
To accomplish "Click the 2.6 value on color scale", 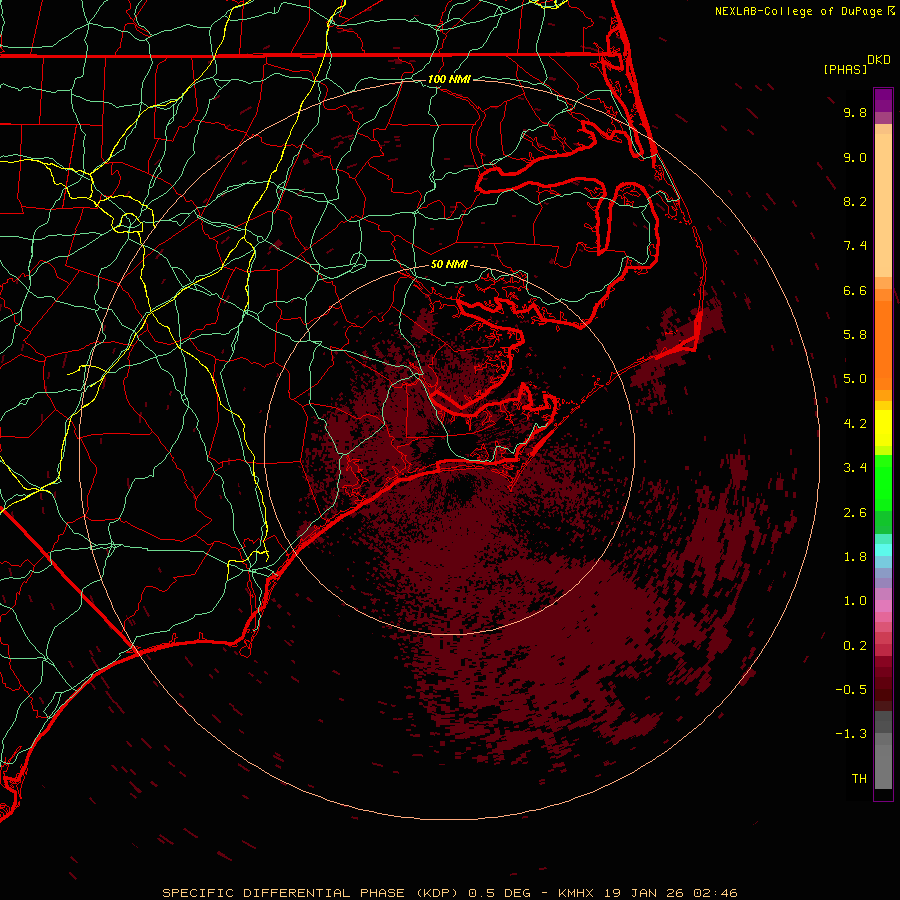I will [855, 513].
